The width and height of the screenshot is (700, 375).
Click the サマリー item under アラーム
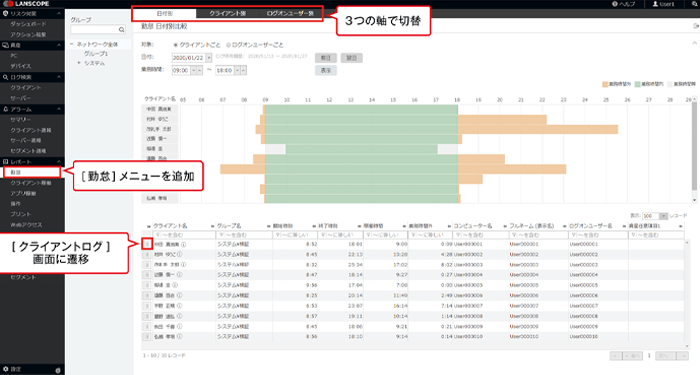point(21,120)
